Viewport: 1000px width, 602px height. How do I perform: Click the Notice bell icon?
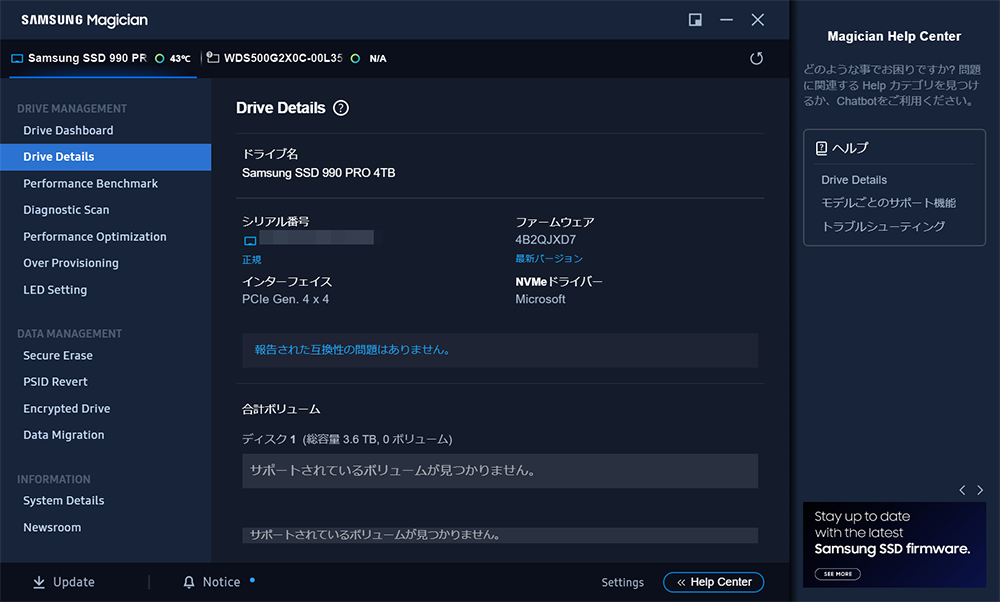189,582
